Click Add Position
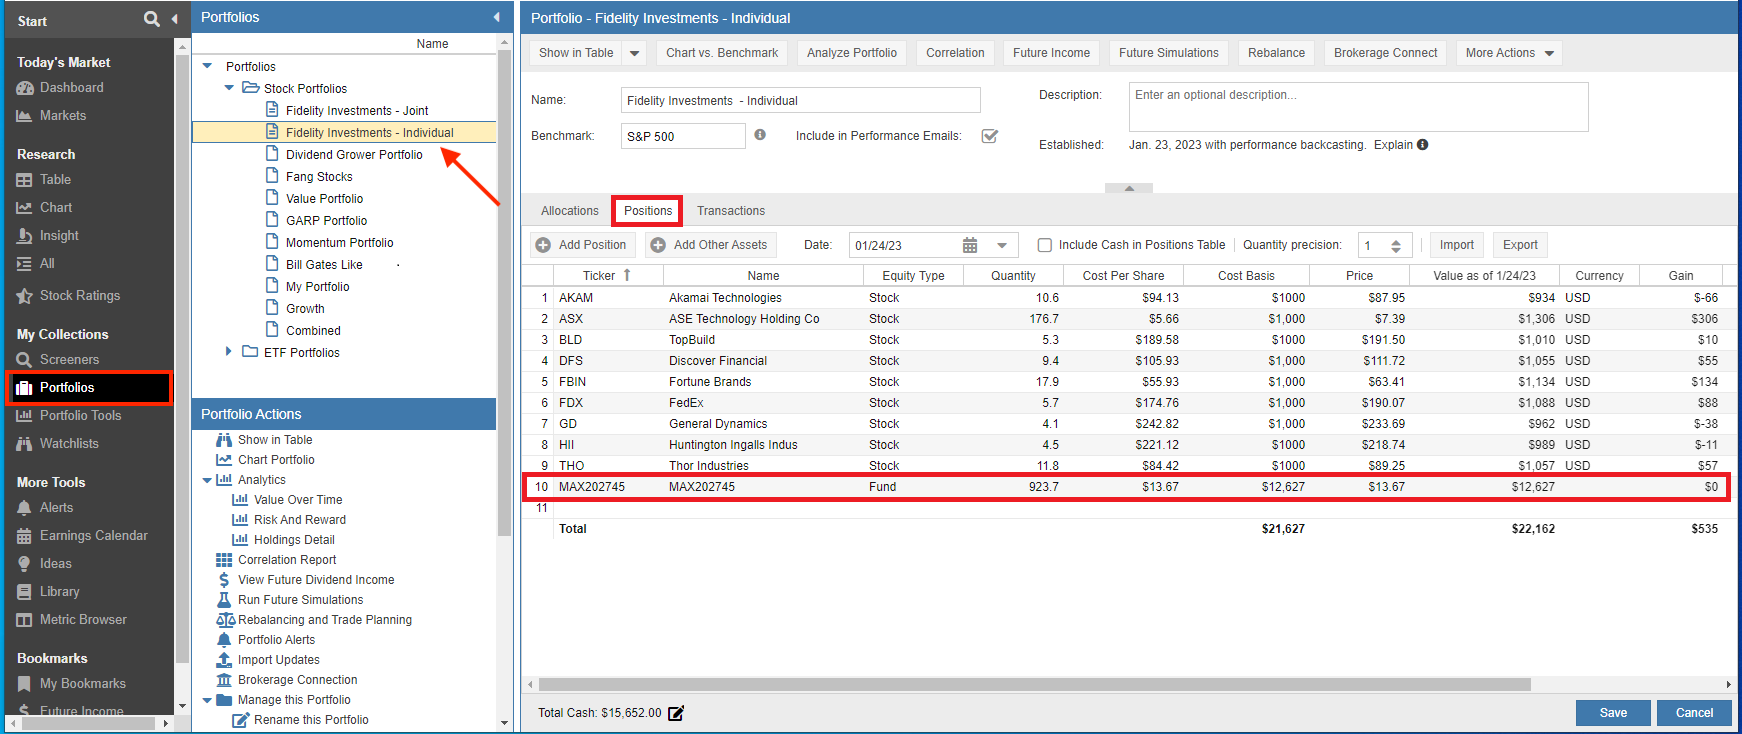This screenshot has width=1742, height=734. [x=582, y=245]
